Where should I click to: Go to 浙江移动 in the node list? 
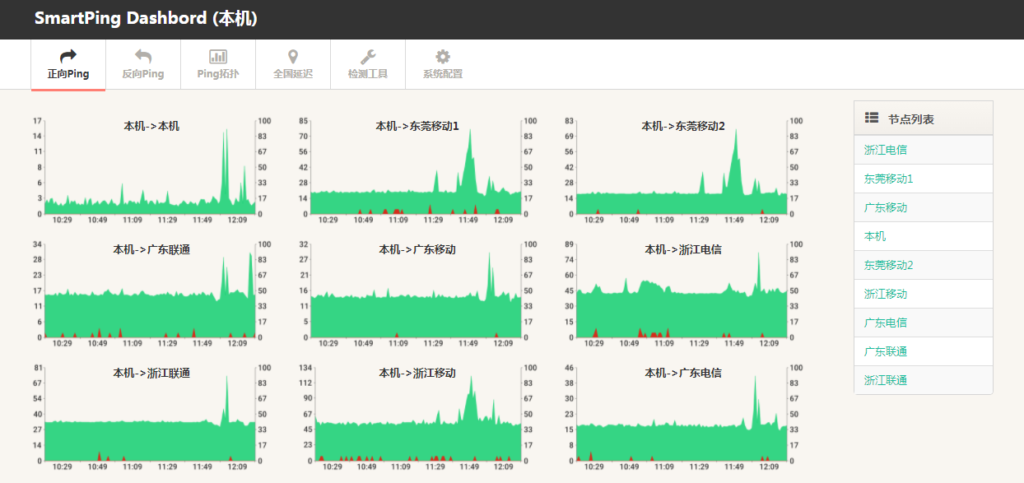click(x=885, y=294)
